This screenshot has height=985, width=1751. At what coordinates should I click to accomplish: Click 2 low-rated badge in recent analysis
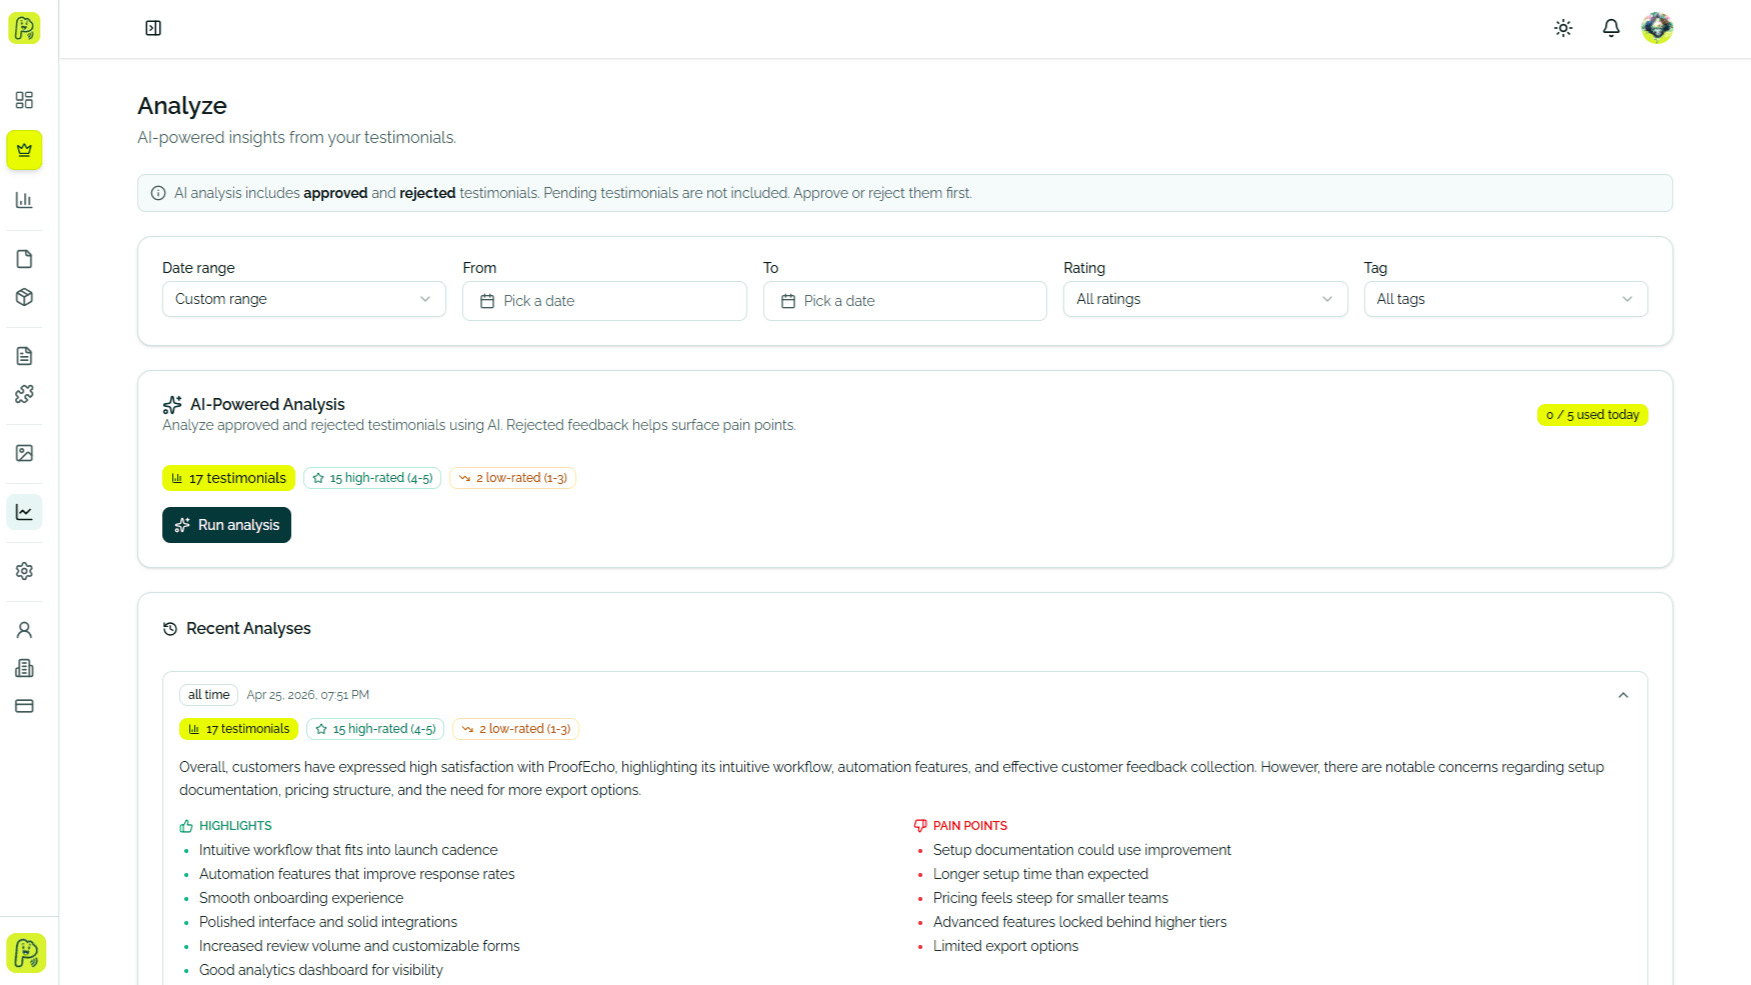[515, 729]
